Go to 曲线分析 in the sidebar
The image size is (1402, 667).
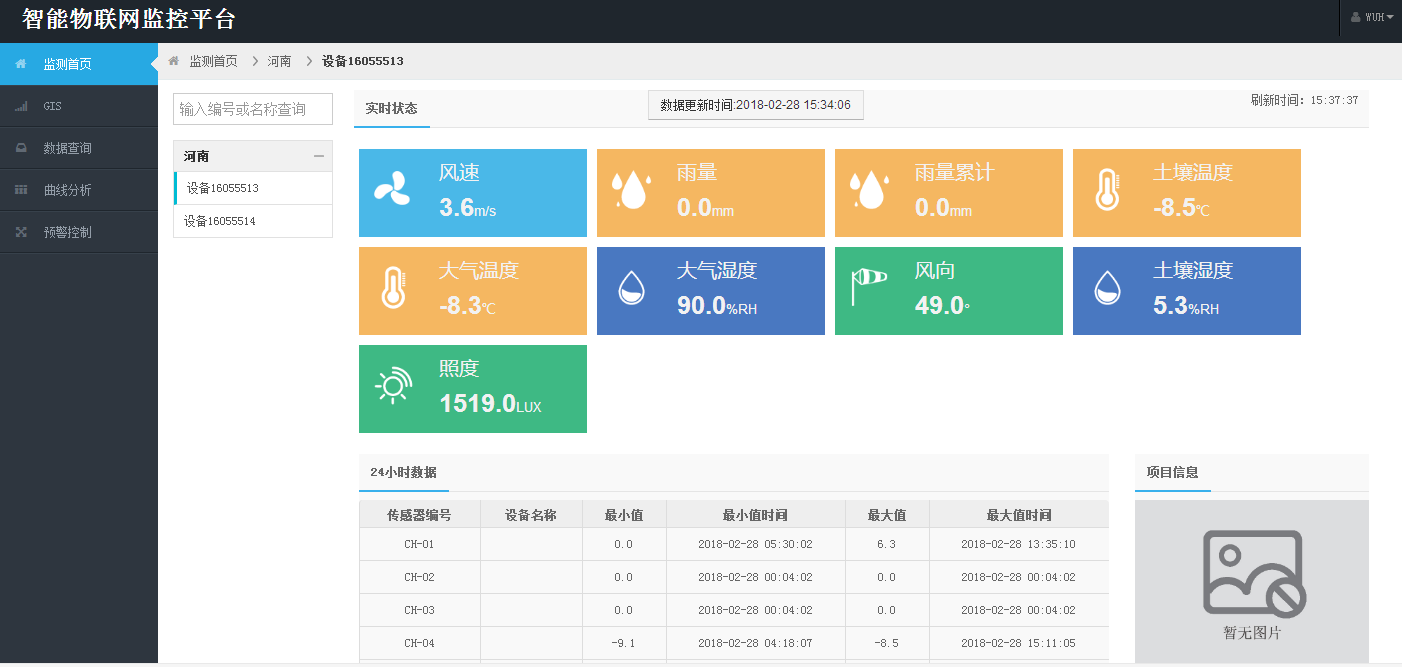(67, 190)
